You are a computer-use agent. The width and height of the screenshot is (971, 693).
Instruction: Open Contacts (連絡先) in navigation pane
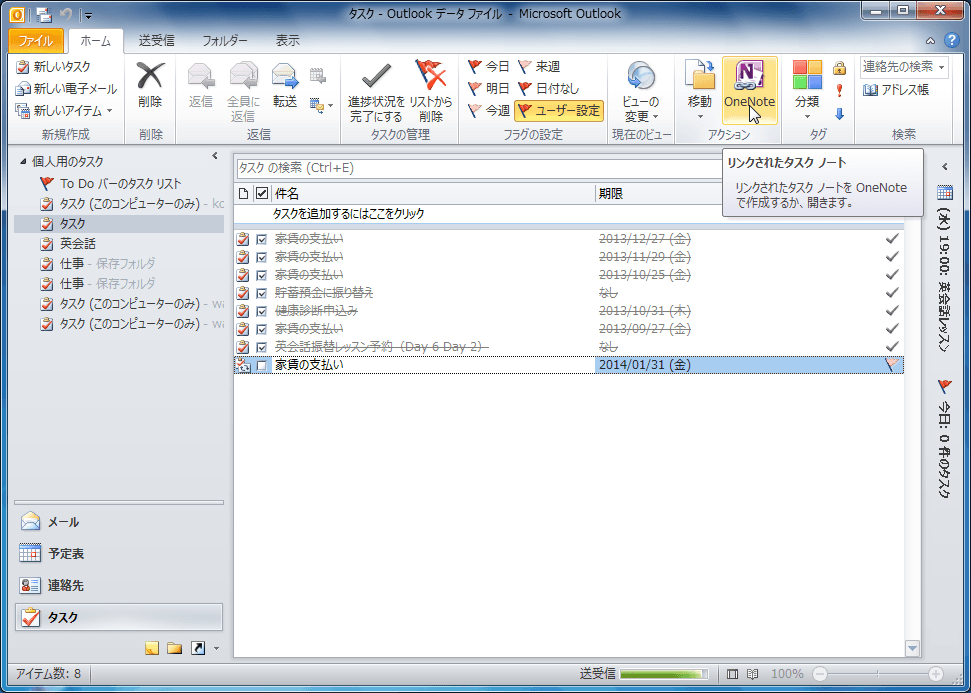pyautogui.click(x=118, y=585)
